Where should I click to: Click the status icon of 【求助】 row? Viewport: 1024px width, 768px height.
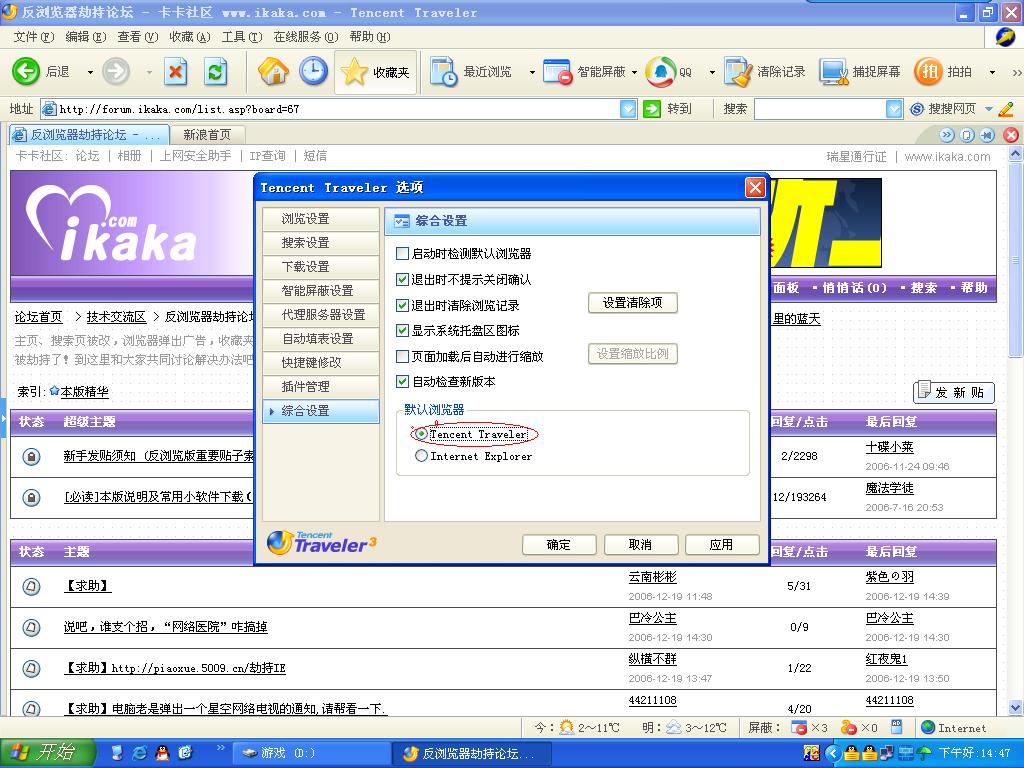[31, 586]
